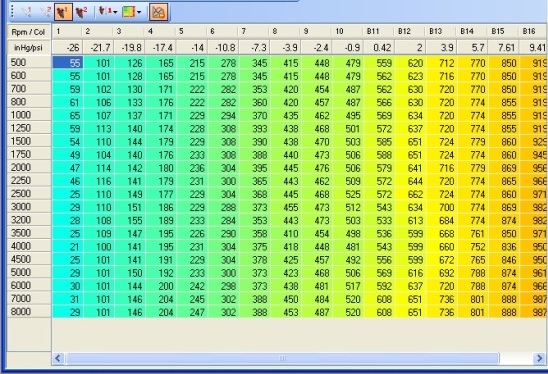Click cell 641 in the 2000 rpm row
Image resolution: width=548 pixels, height=374 pixels.
(410, 168)
